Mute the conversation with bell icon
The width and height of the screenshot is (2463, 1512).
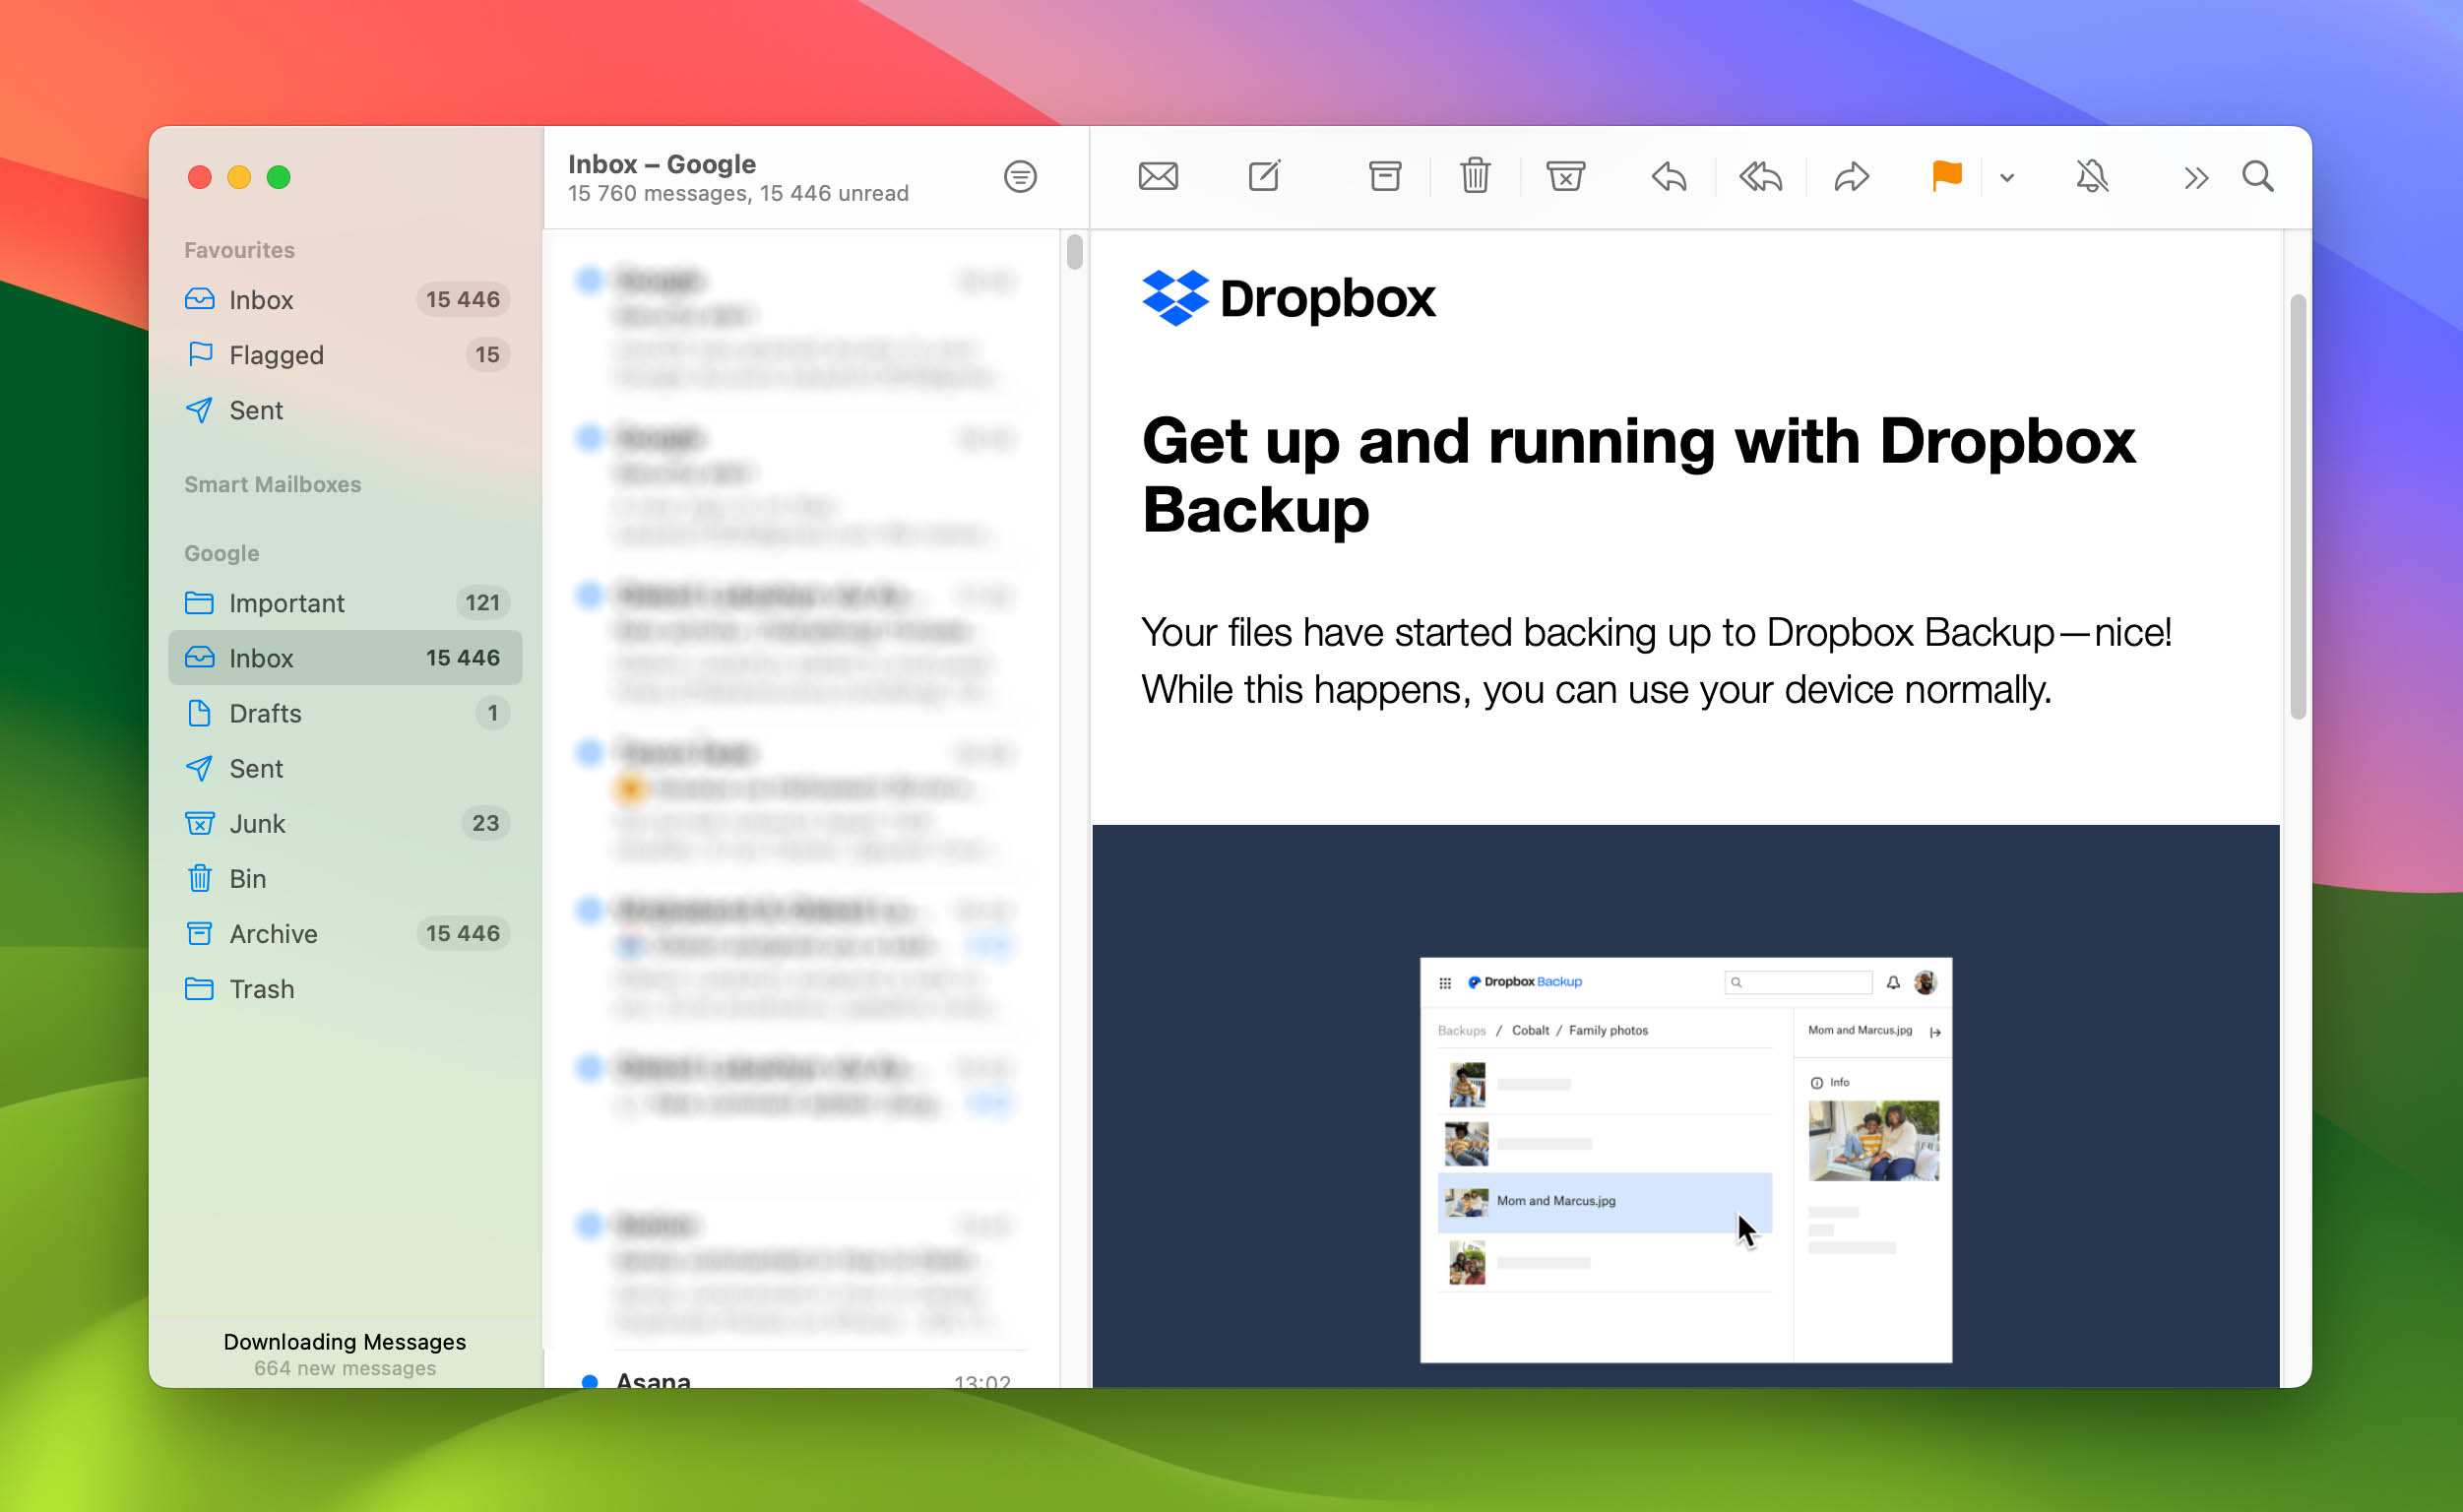coord(2091,177)
